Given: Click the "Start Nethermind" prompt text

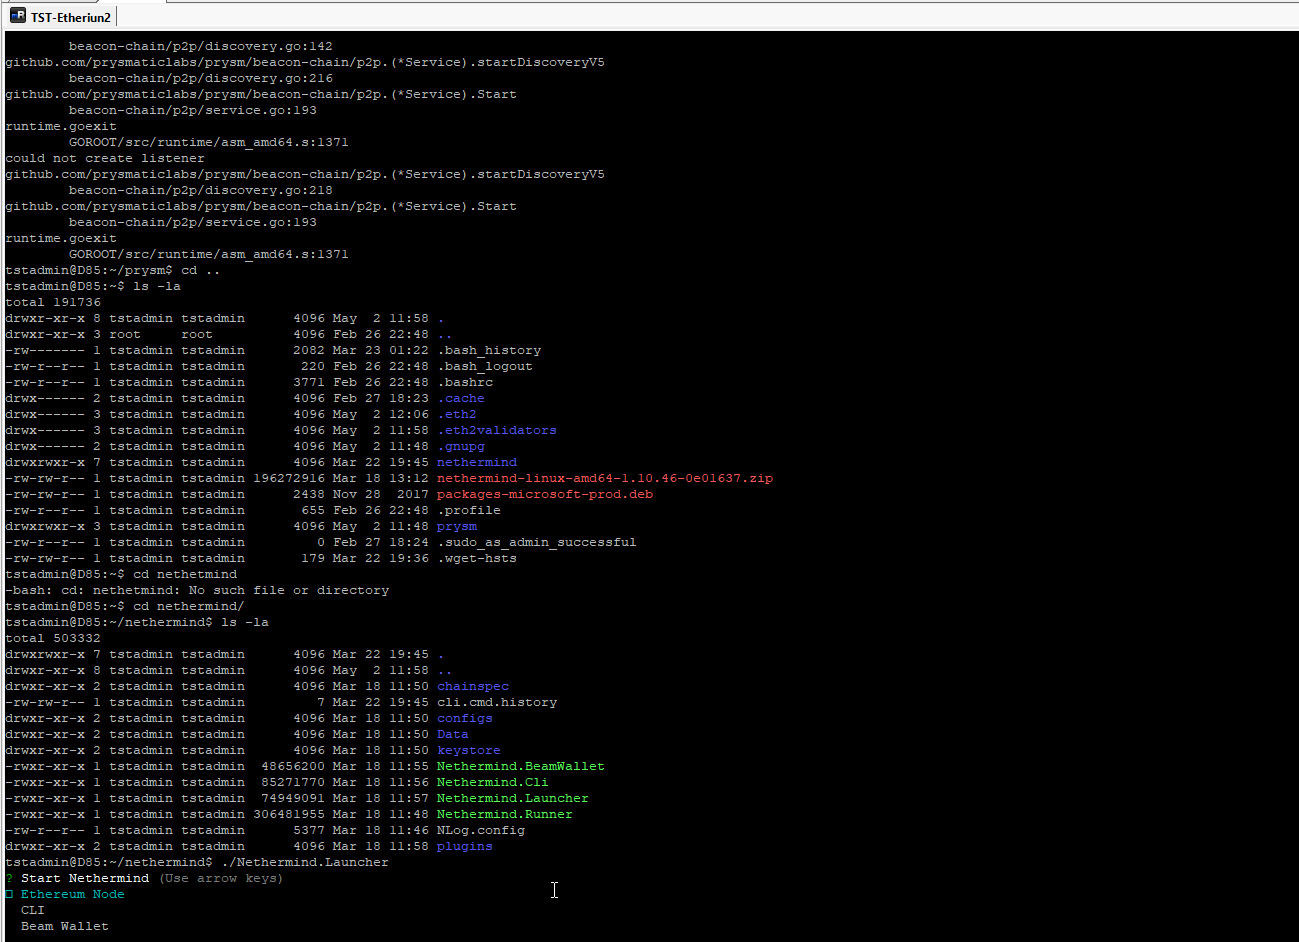Looking at the screenshot, I should tap(85, 878).
